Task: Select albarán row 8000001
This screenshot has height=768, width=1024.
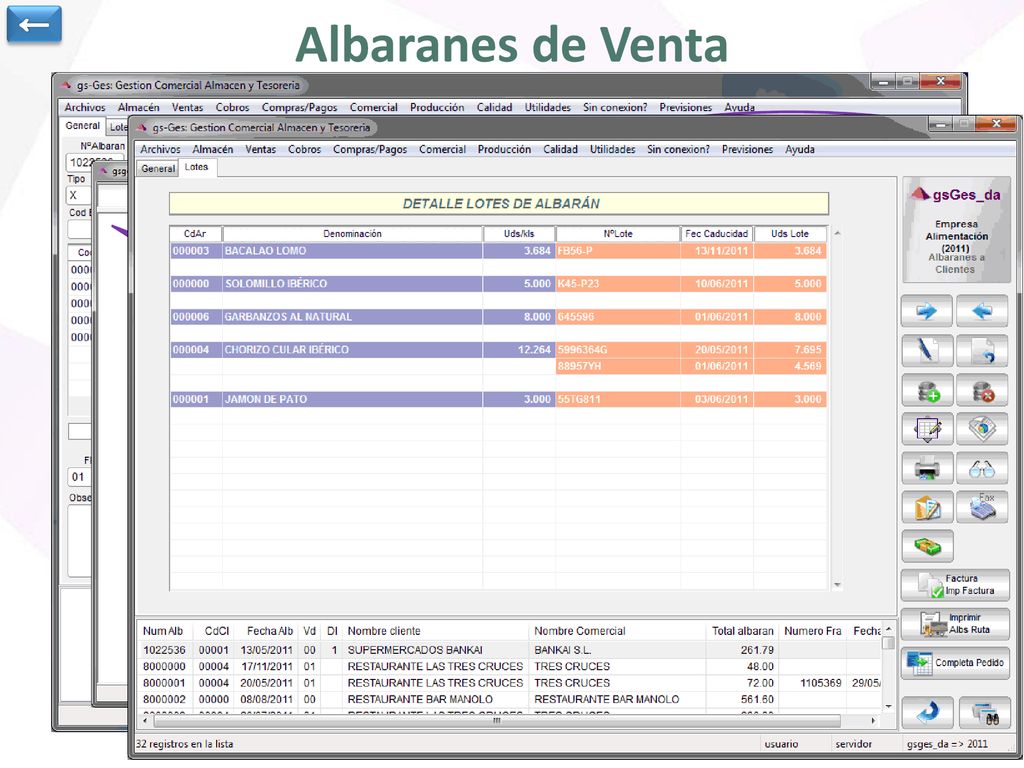Action: (x=509, y=682)
